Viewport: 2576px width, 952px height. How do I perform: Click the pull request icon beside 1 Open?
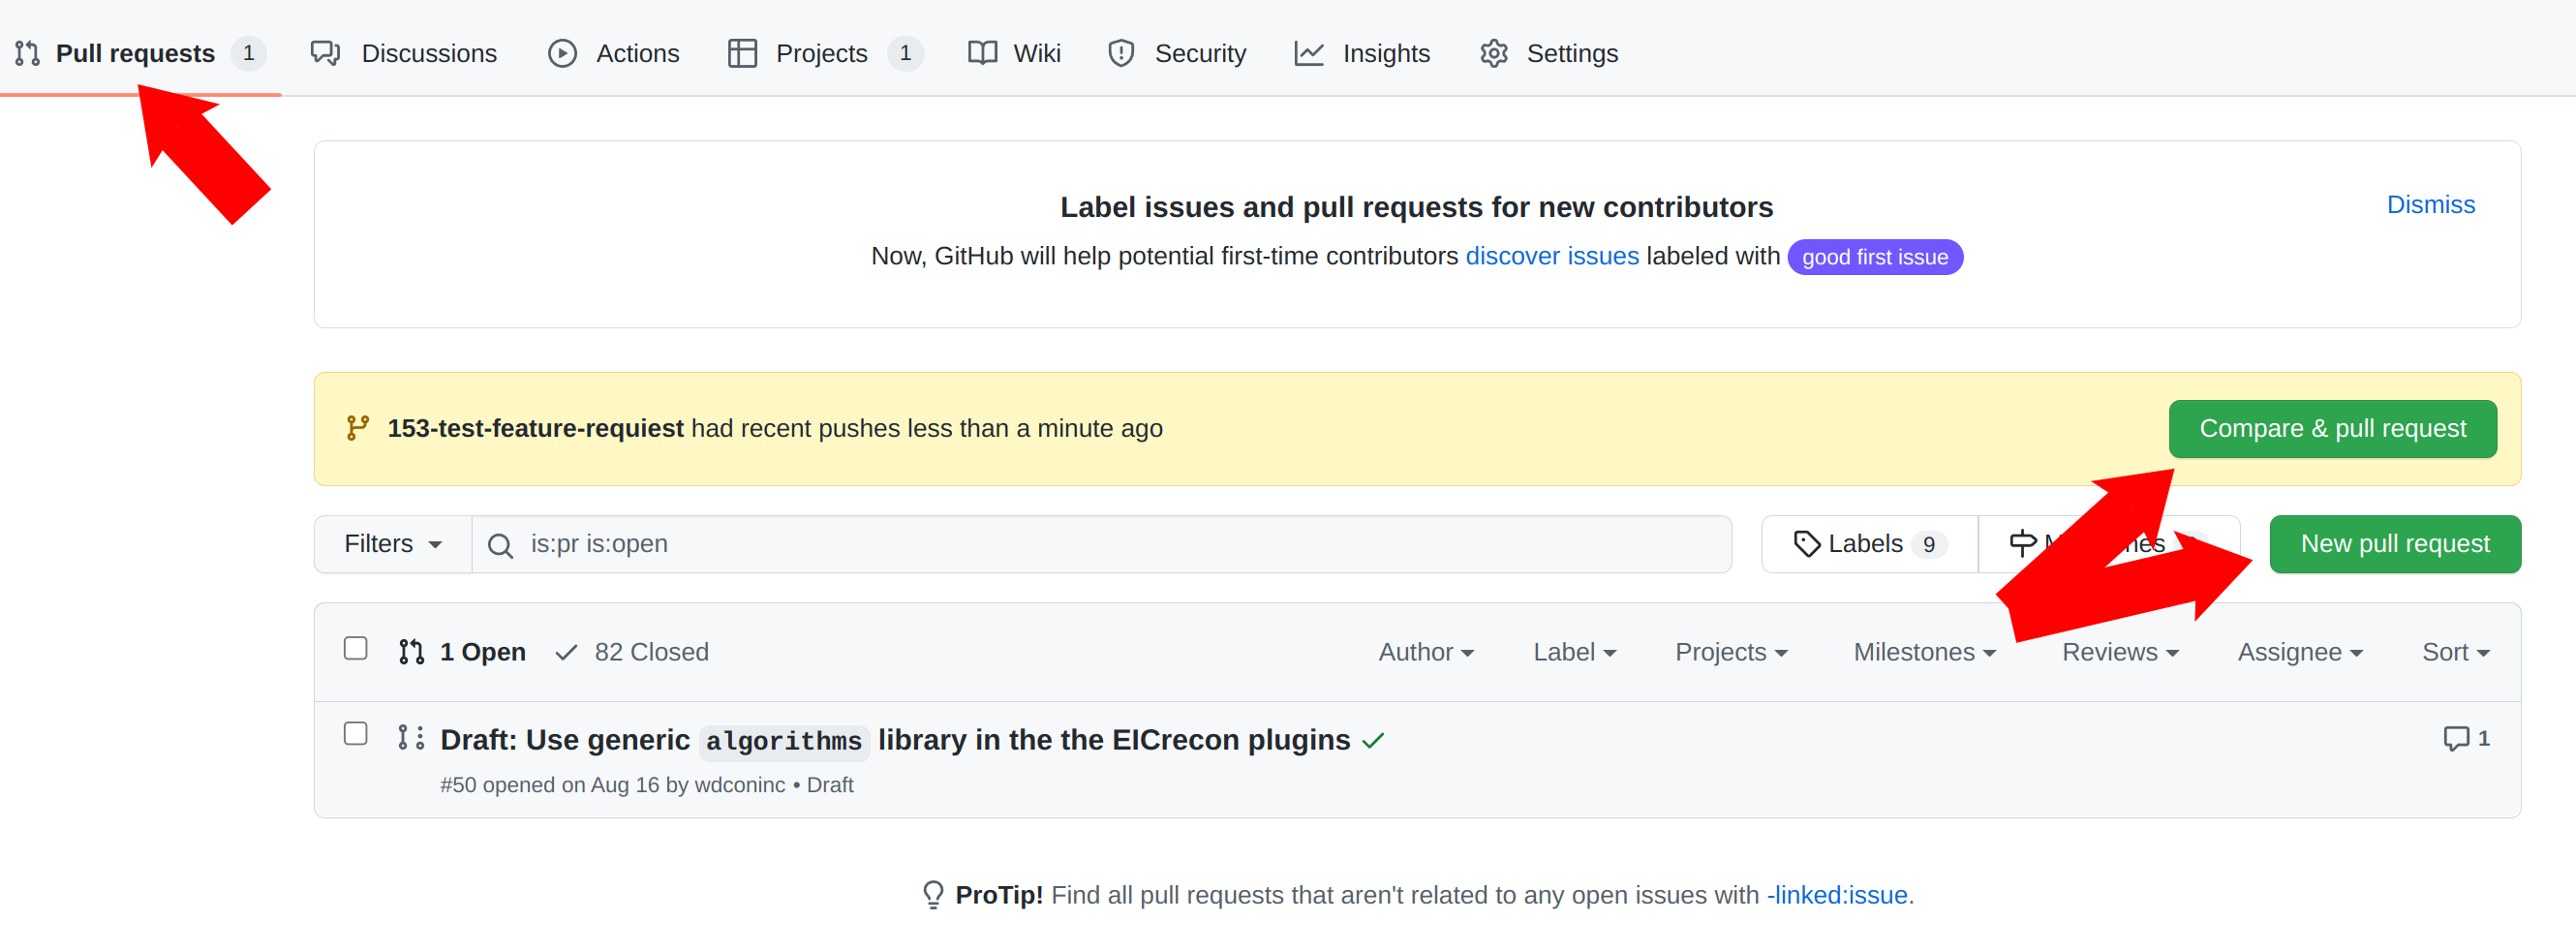pos(411,652)
